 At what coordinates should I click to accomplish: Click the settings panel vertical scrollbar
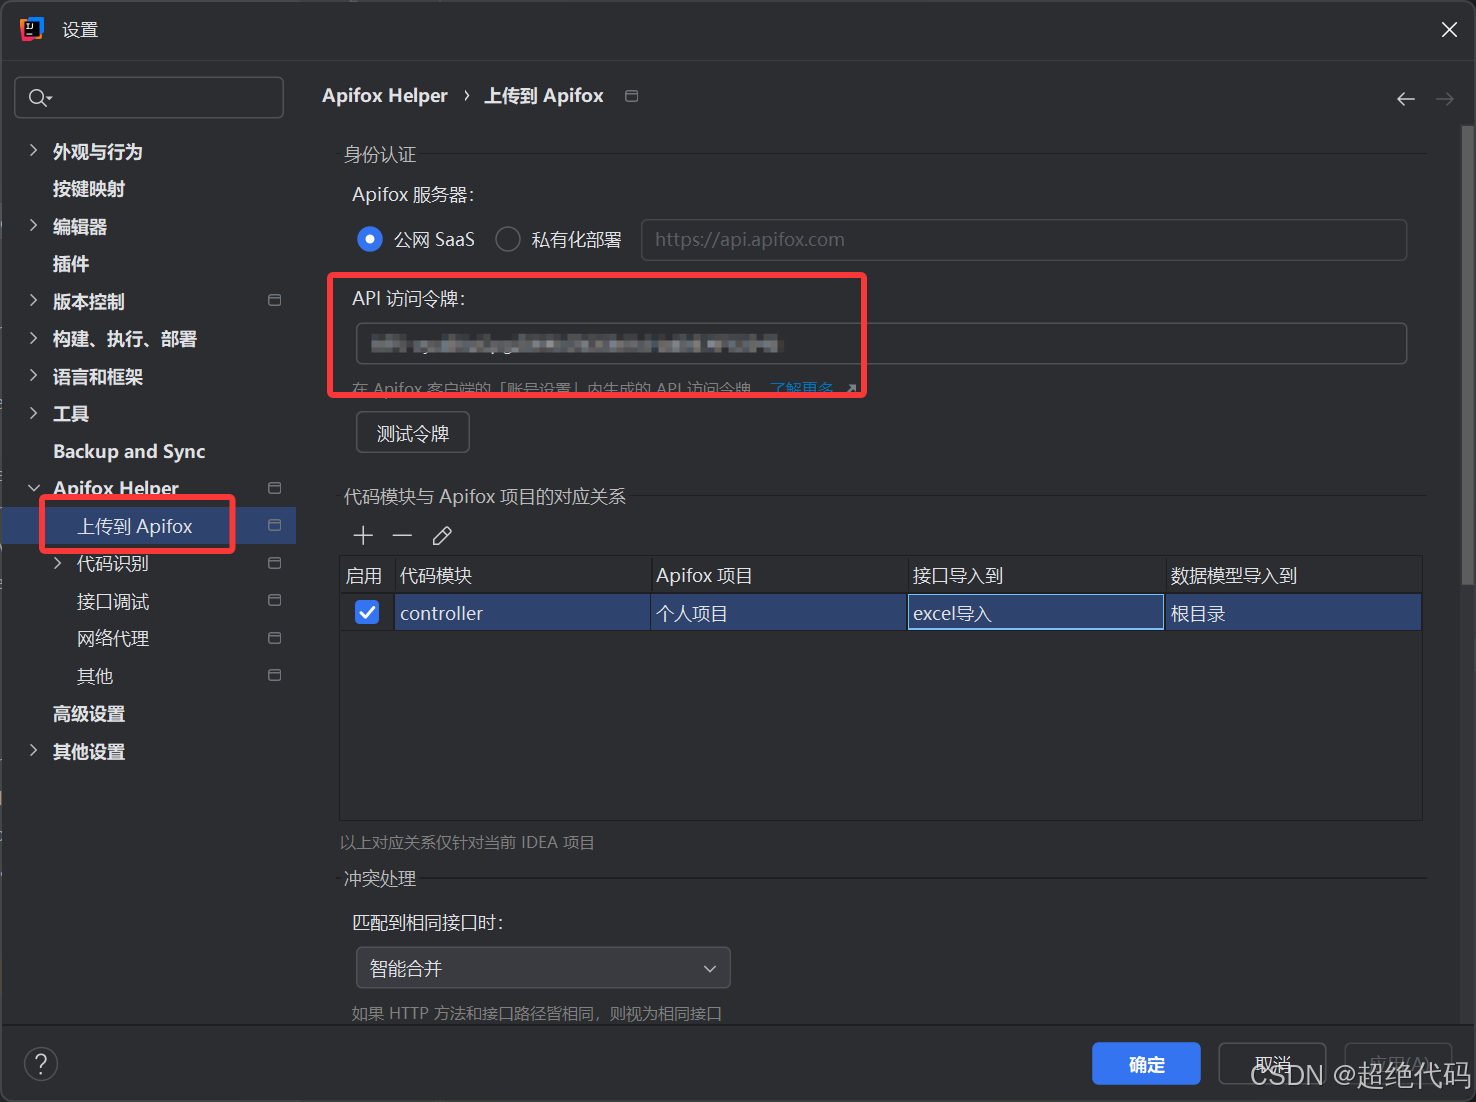pos(1467,355)
